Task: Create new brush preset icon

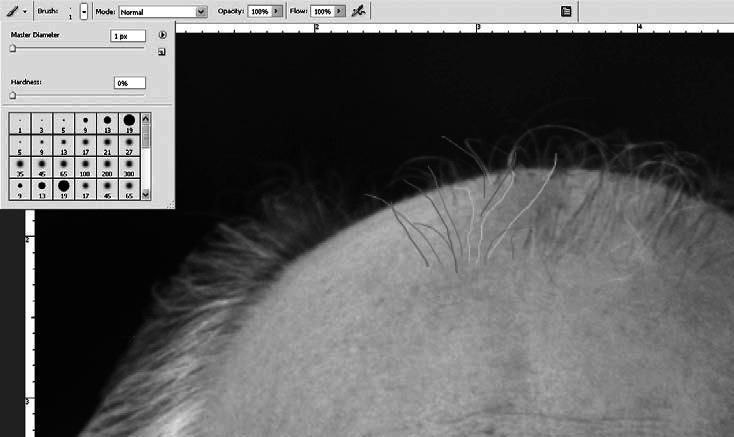Action: coord(162,52)
